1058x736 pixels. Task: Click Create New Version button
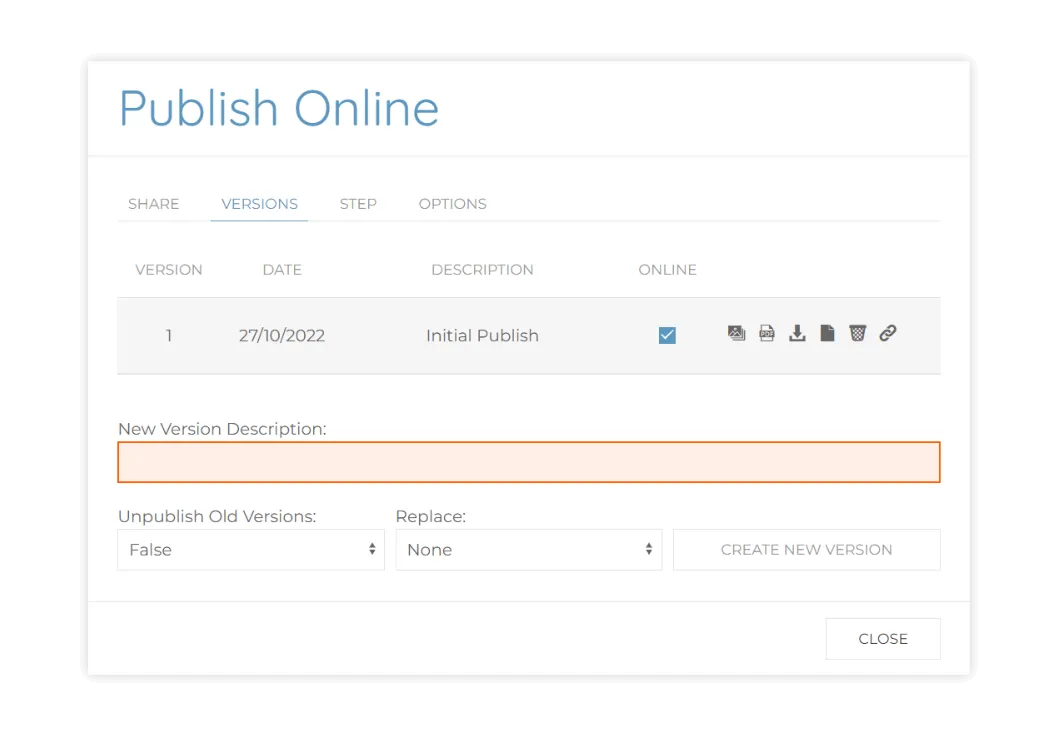[807, 550]
